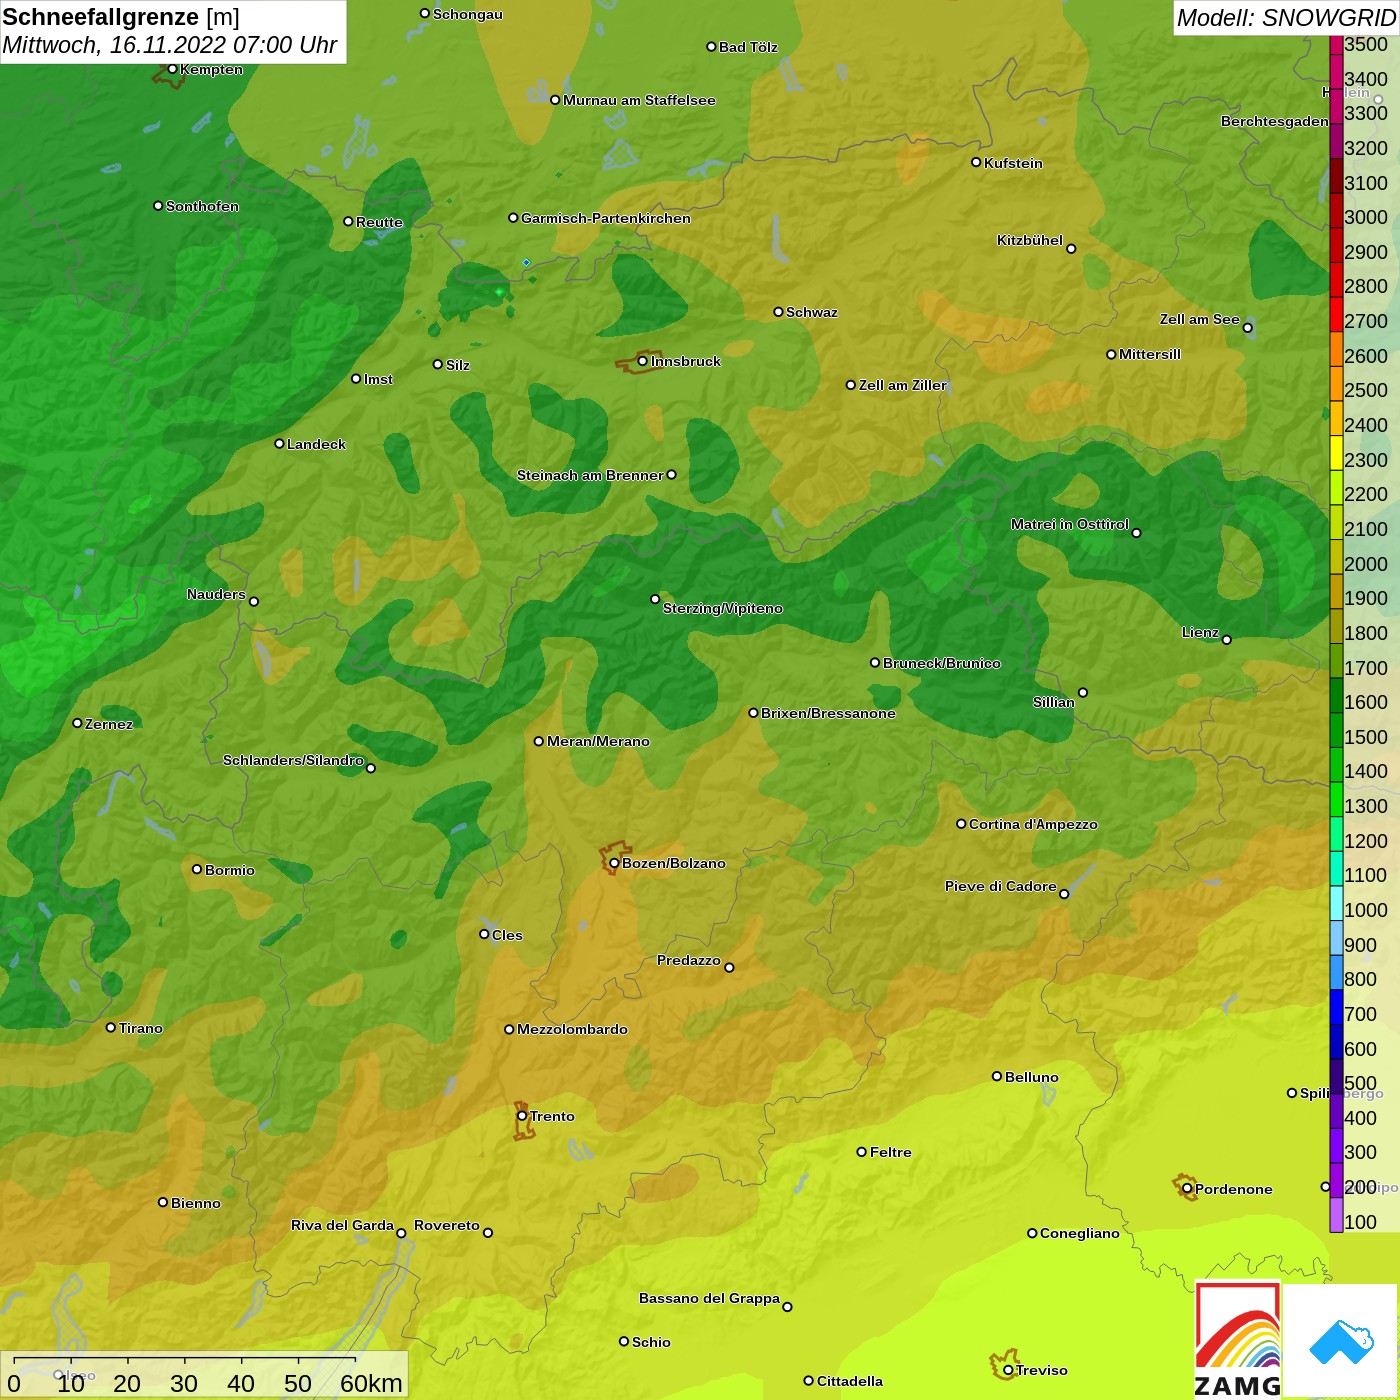Select the Sterzing/Vipiteno marker dot

pos(655,599)
